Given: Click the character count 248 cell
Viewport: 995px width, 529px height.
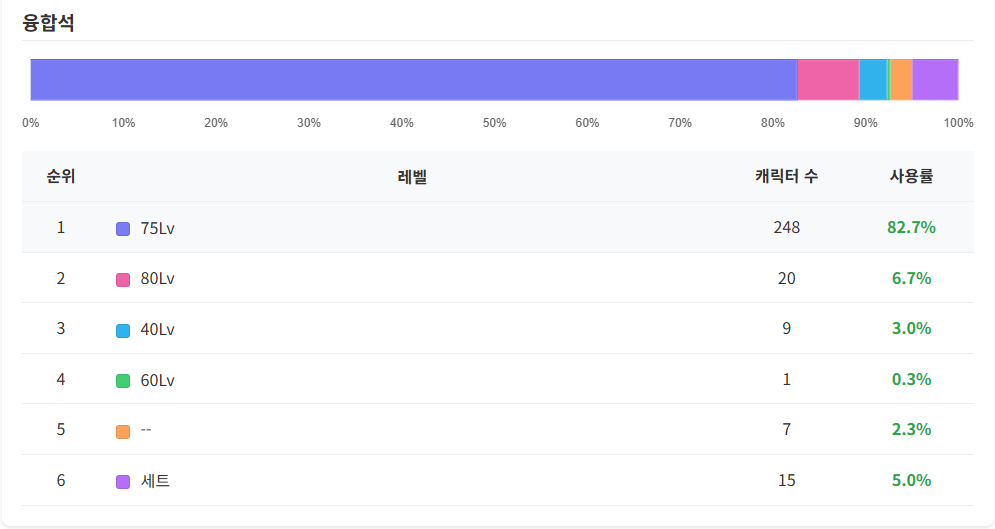Looking at the screenshot, I should tap(786, 227).
